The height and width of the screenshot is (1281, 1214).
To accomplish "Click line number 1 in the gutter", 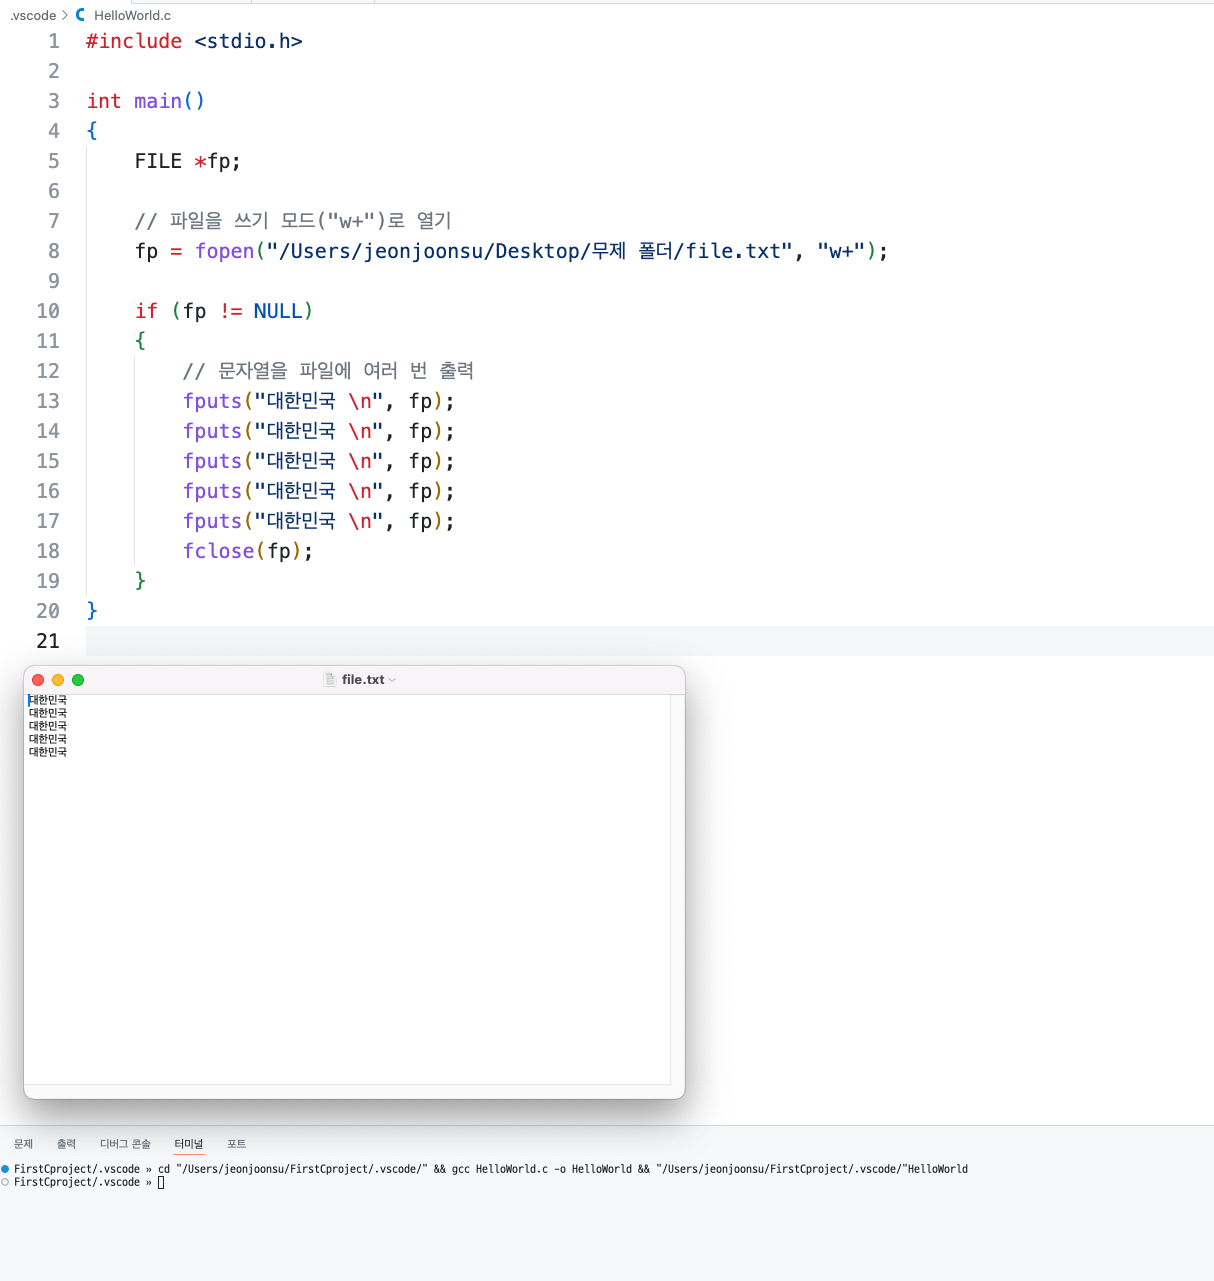I will click(54, 41).
